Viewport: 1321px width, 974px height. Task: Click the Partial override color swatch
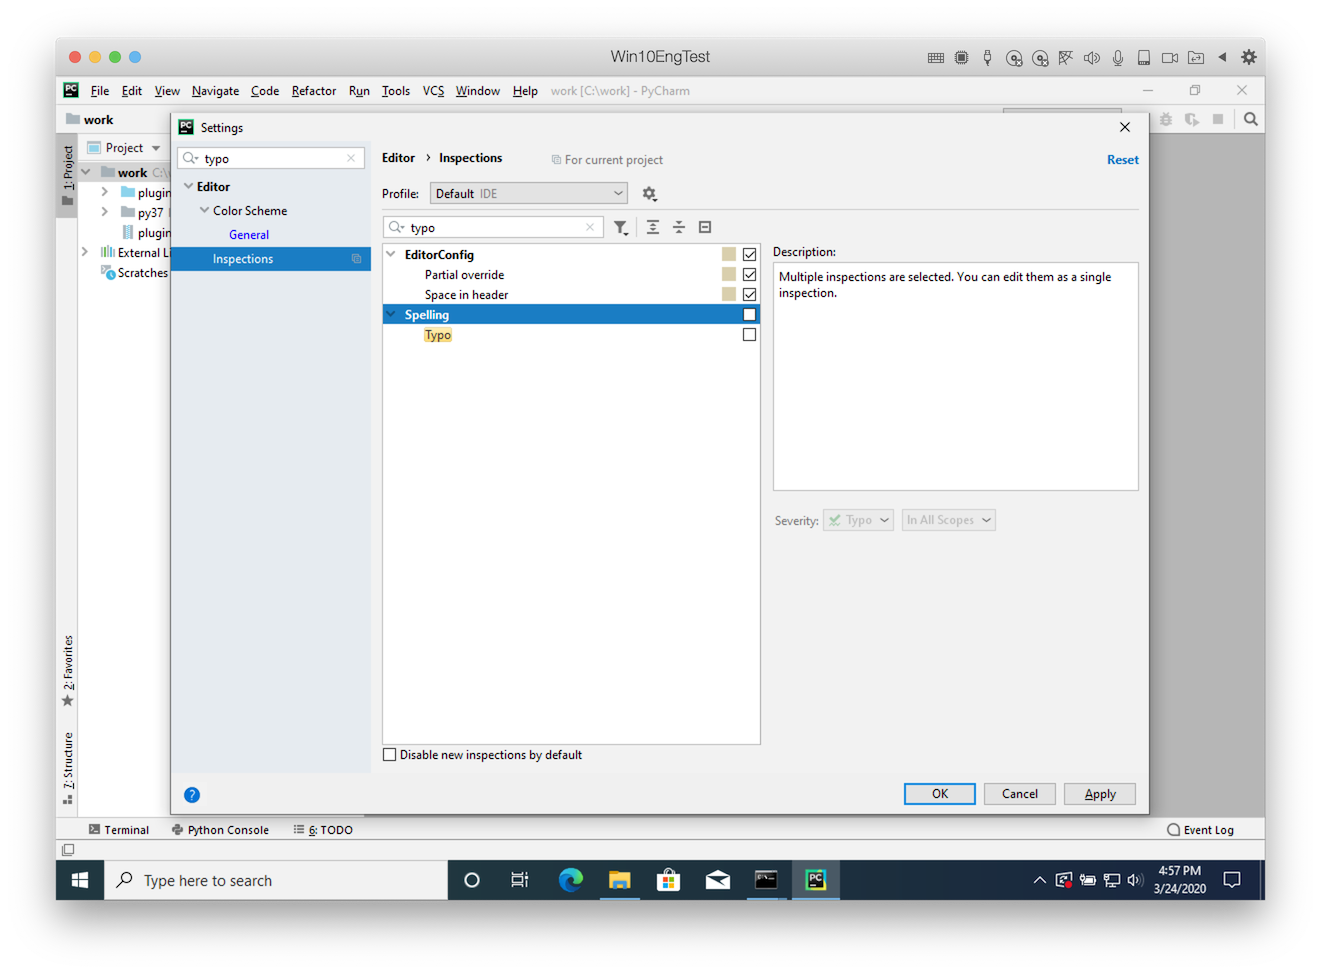click(729, 274)
